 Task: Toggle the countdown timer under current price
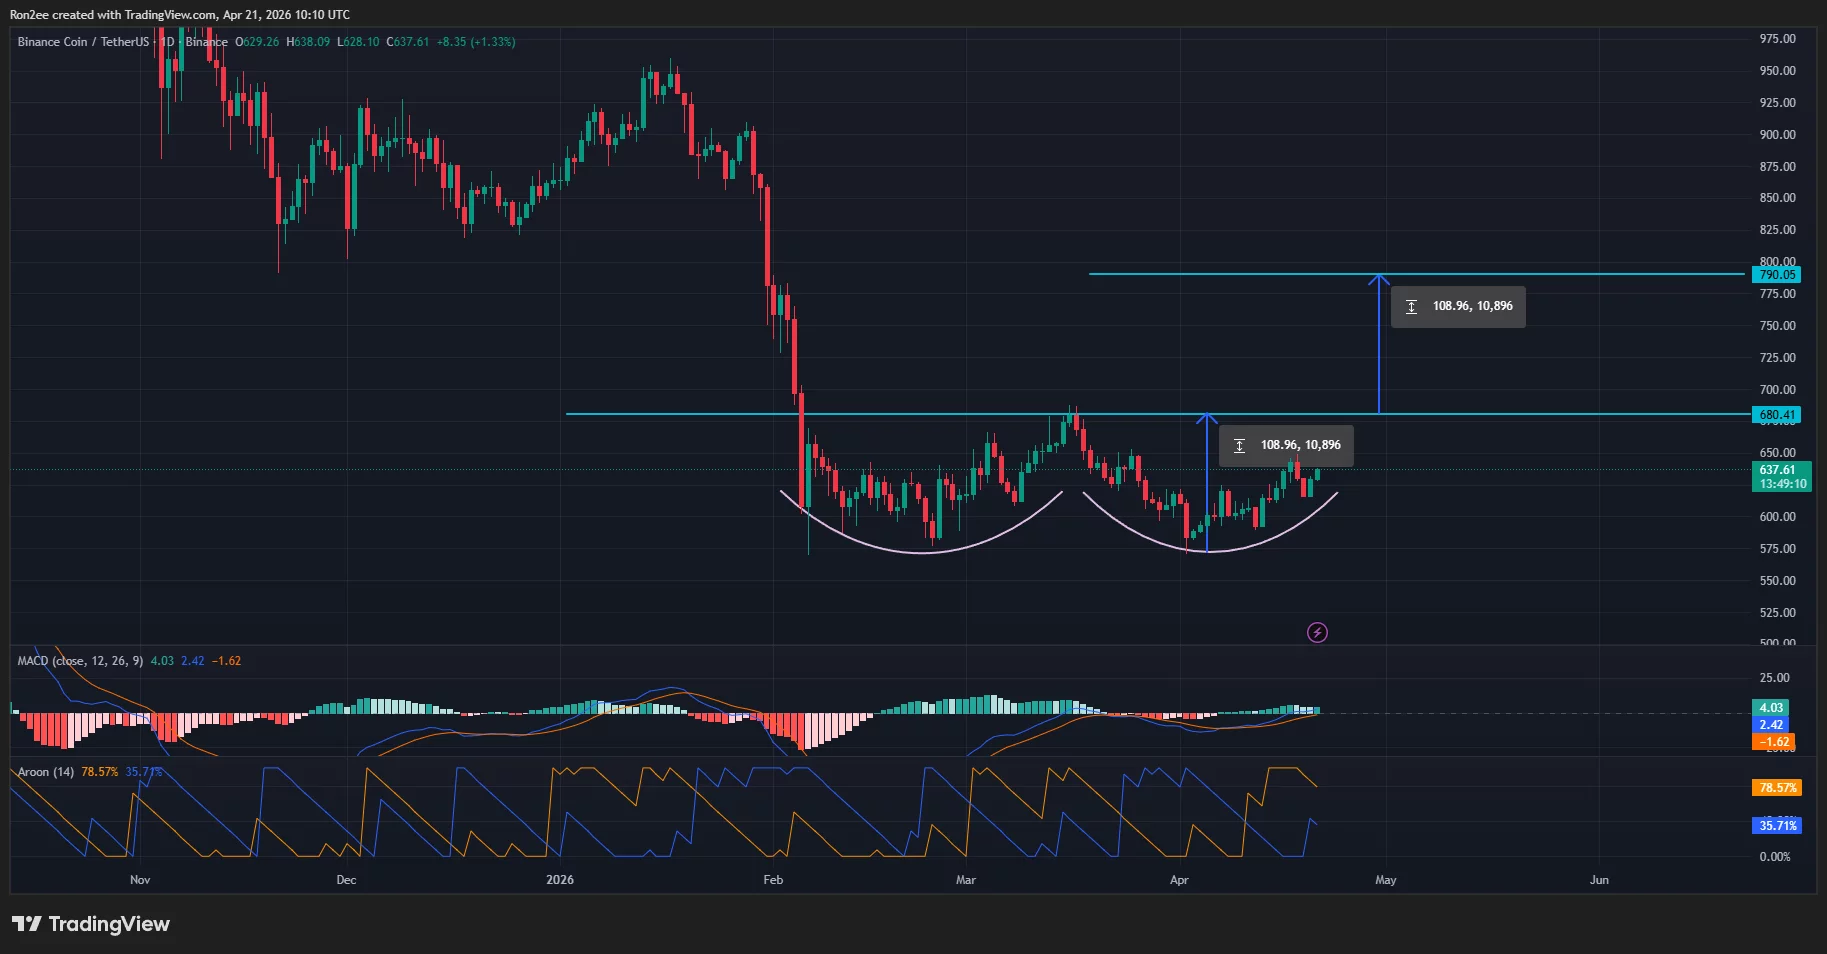click(1784, 480)
